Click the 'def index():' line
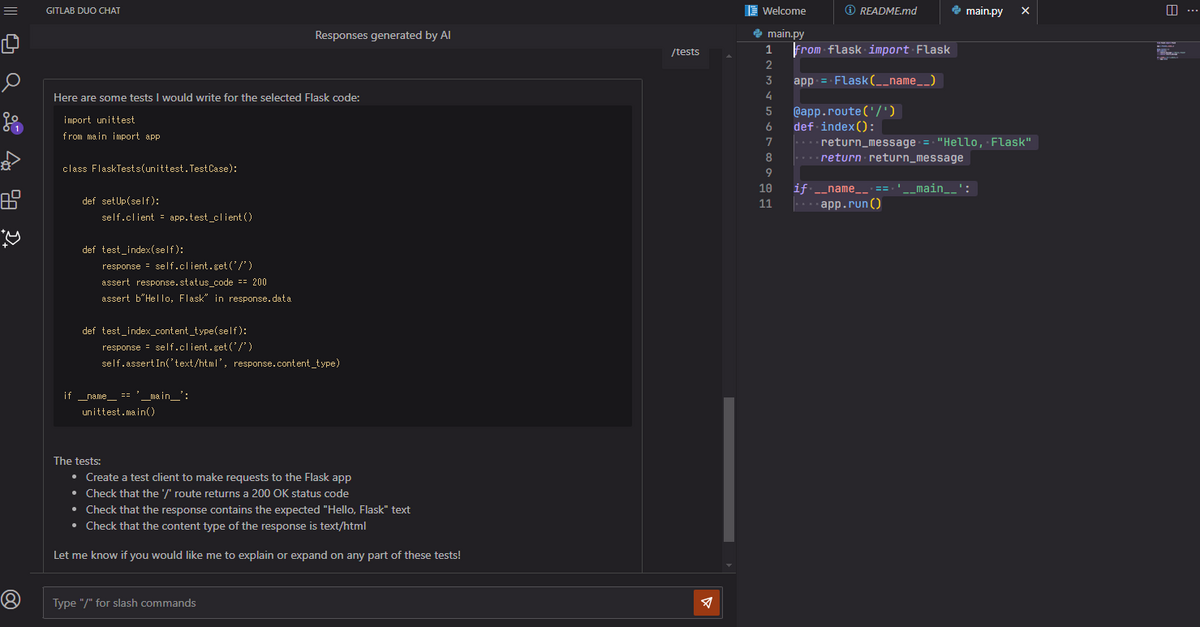The height and width of the screenshot is (627, 1200). pos(834,127)
